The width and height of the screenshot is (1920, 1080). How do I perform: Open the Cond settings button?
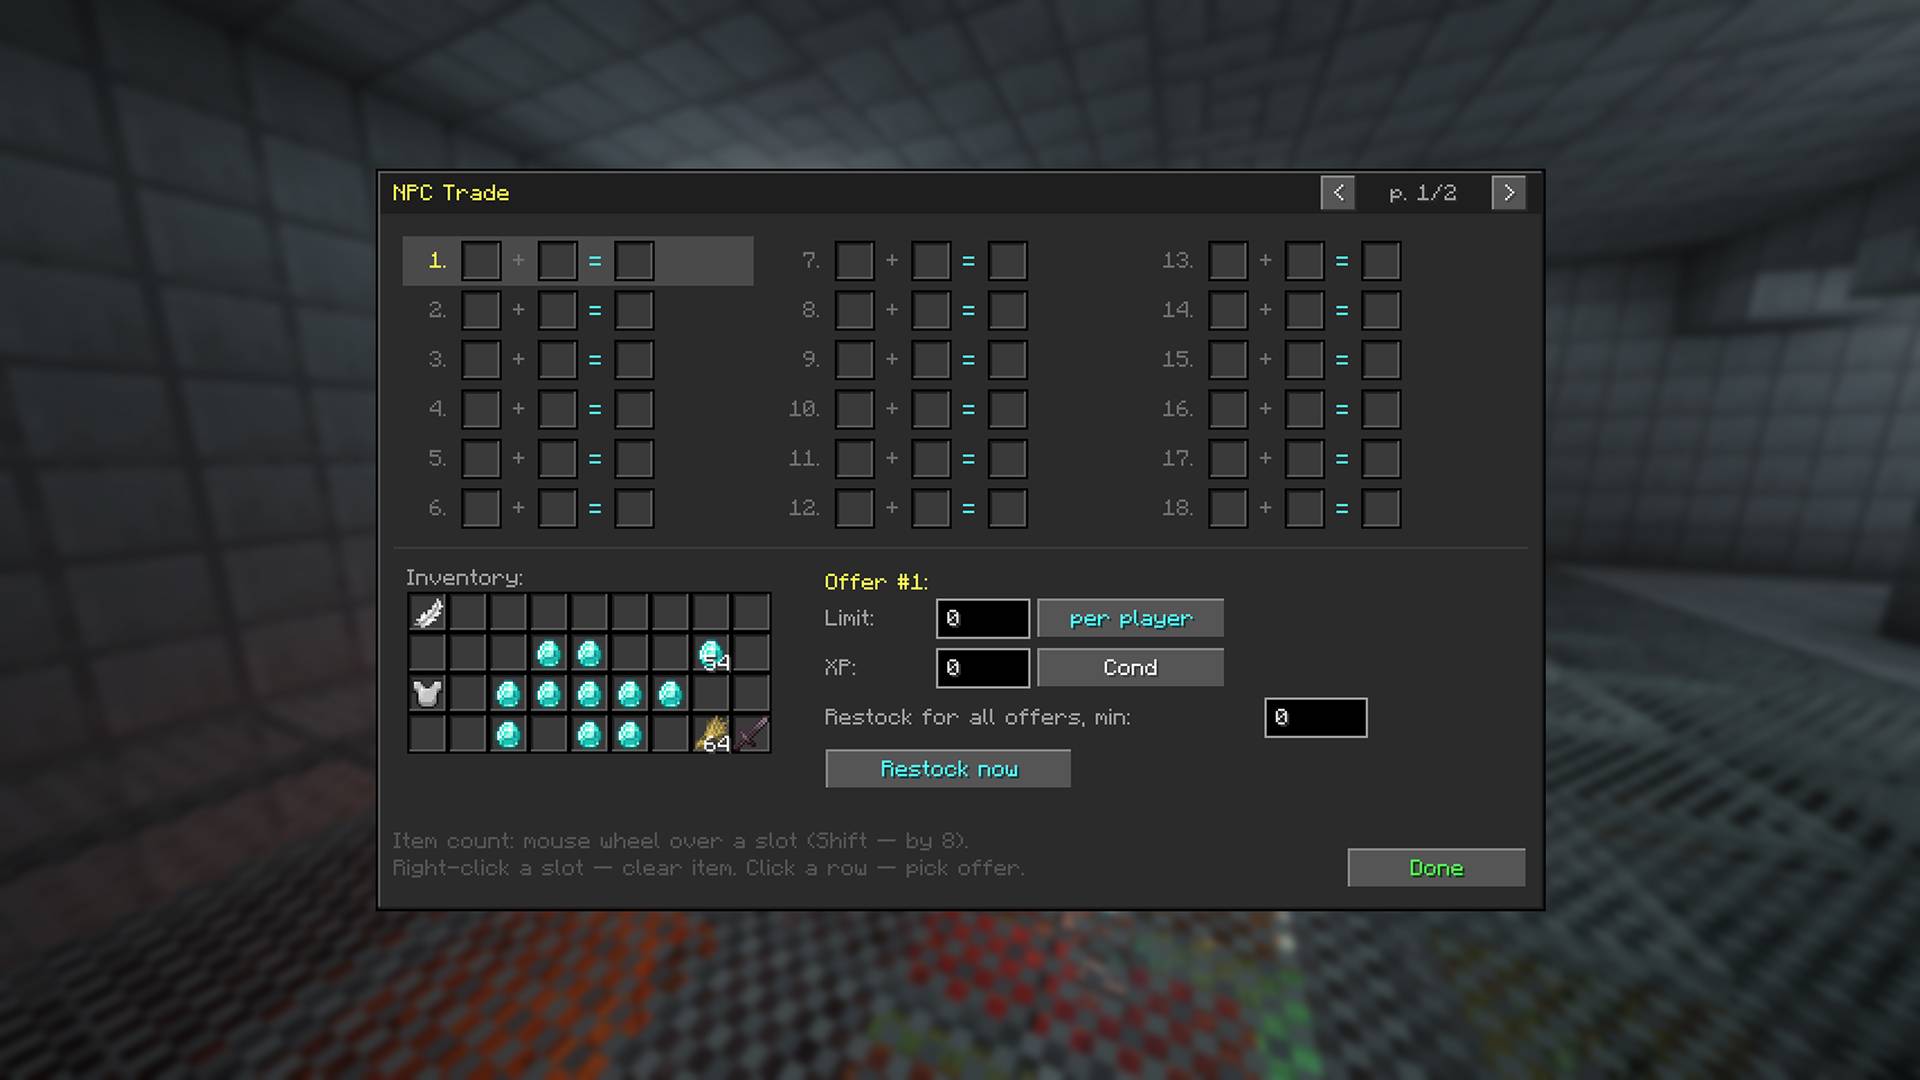(x=1130, y=667)
